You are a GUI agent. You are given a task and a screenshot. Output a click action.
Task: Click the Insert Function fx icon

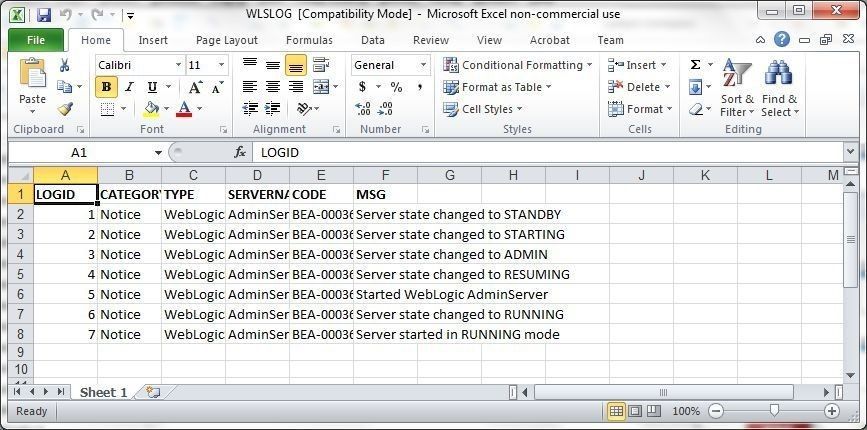click(240, 153)
